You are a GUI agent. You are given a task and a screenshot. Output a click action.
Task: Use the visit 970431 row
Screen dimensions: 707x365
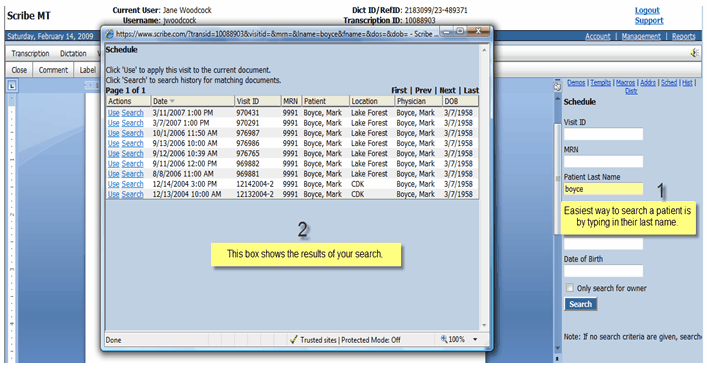[114, 113]
